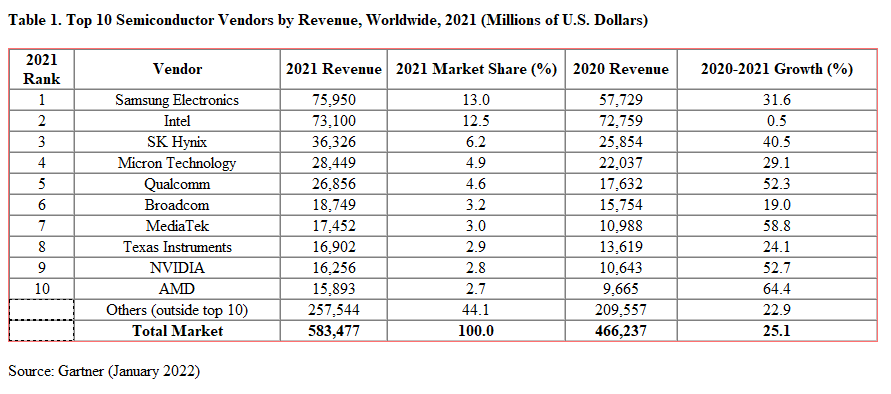Select the 'NVIDIA' vendor cell
The image size is (891, 394).
coord(177,268)
